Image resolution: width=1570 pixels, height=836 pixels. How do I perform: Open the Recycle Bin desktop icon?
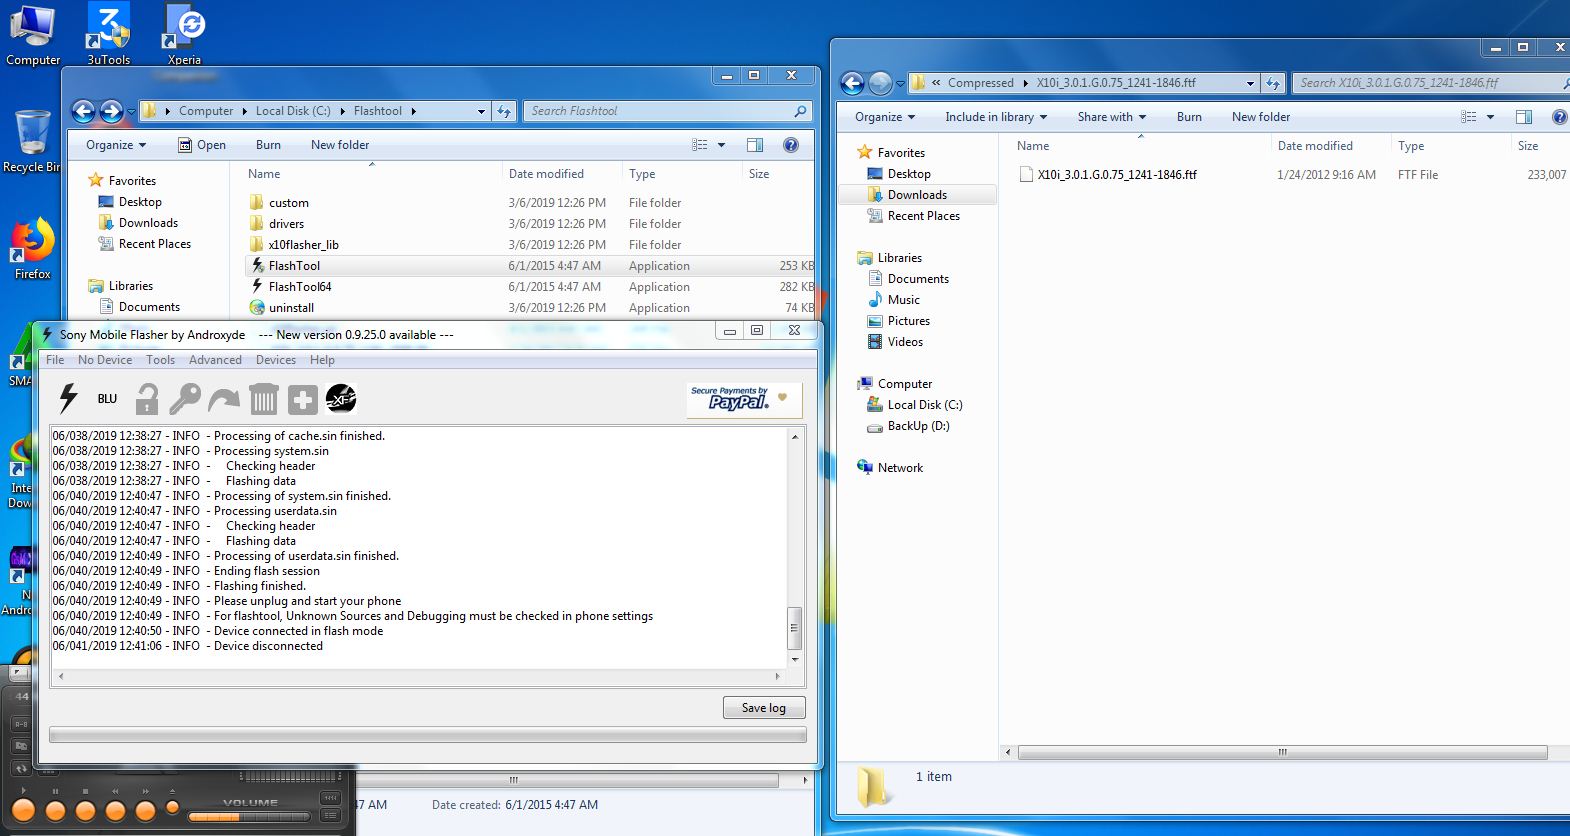pos(32,141)
